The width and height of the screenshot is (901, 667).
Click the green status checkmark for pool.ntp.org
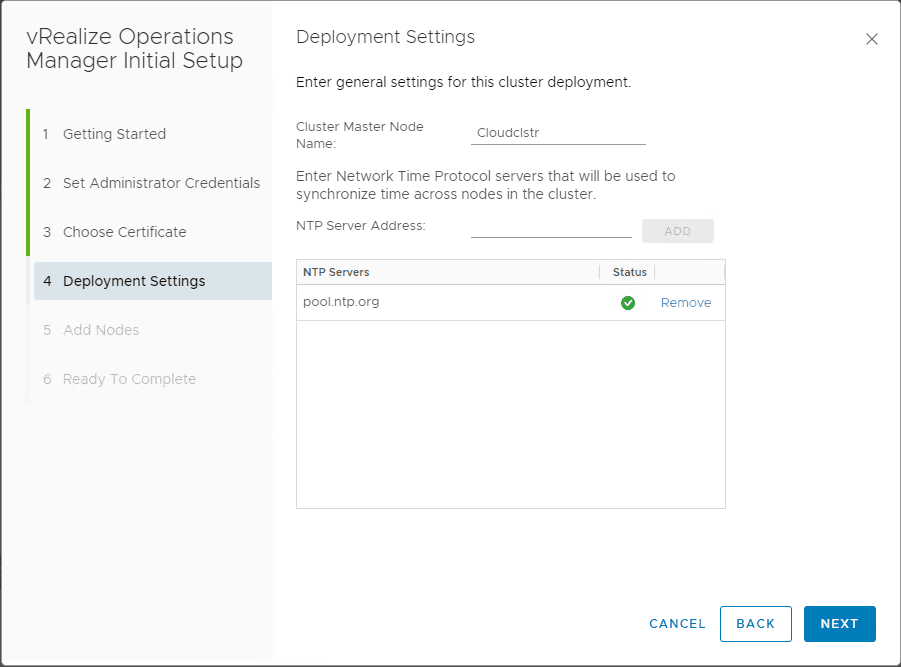tap(628, 303)
